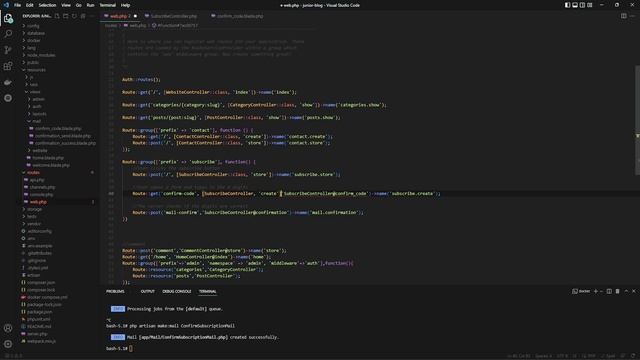Image resolution: width=640 pixels, height=360 pixels.
Task: Open editor More Actions ellipsis
Action: point(633,16)
